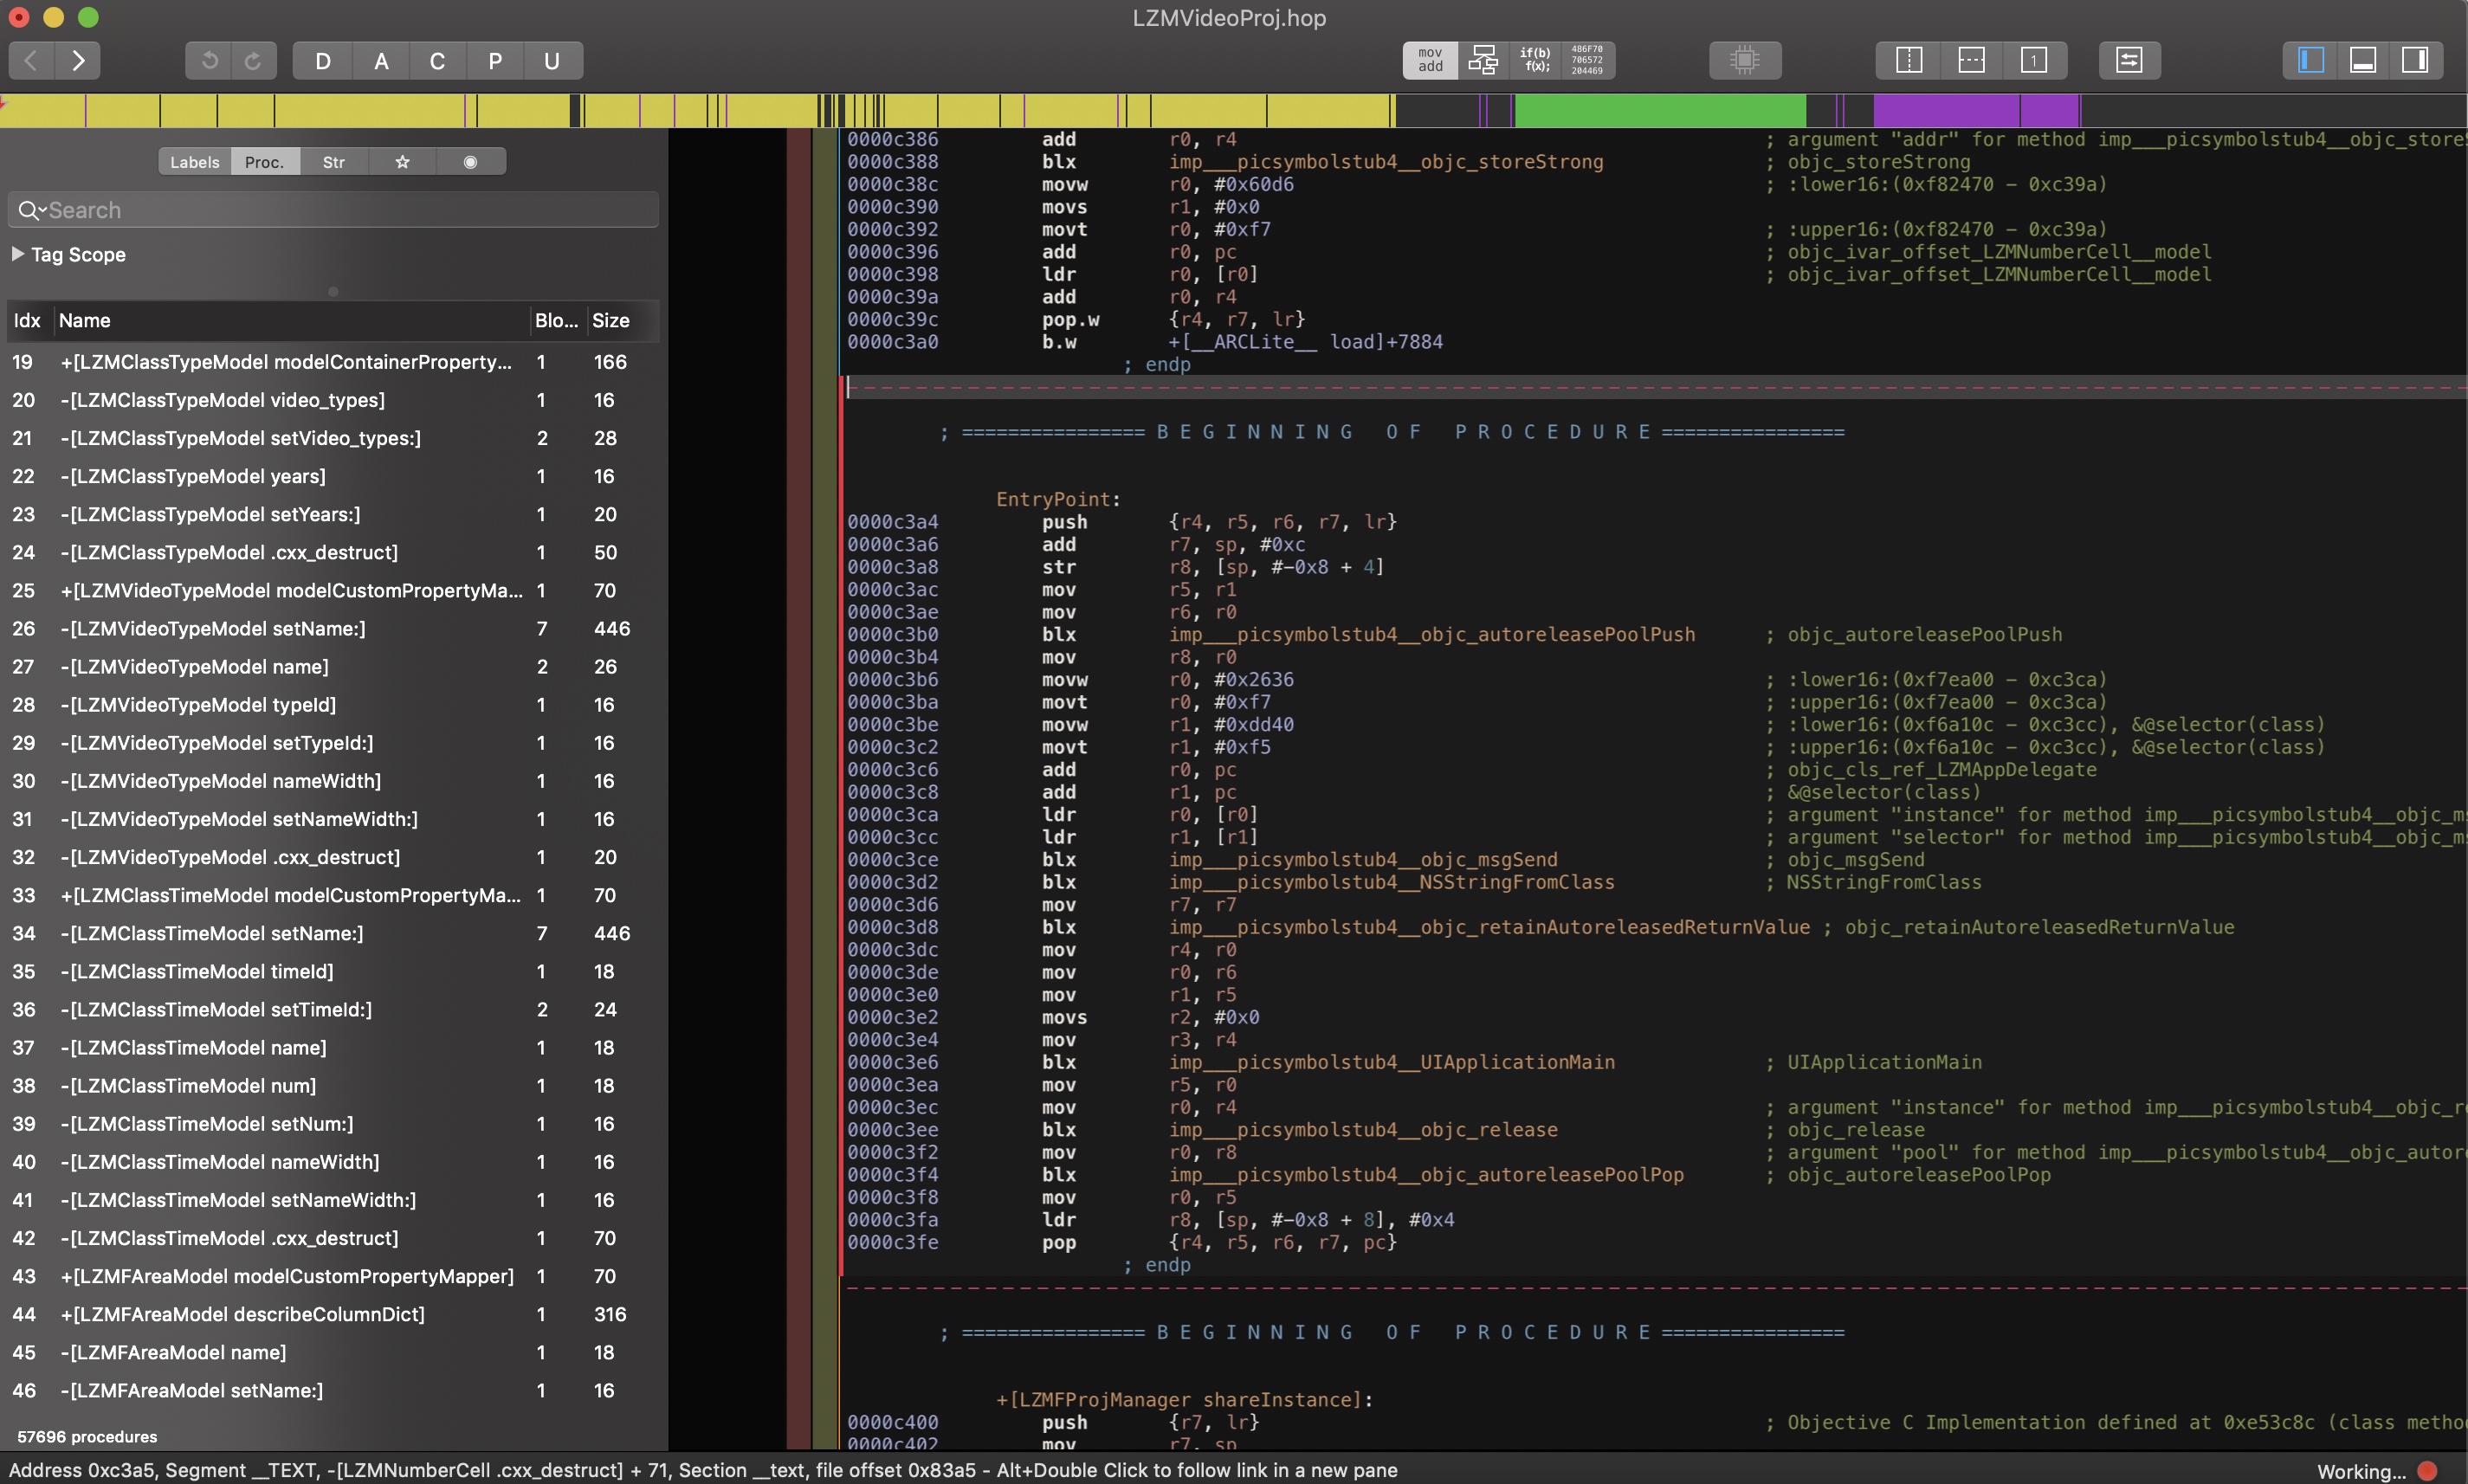Sort the list by Size column
This screenshot has height=1484, width=2468.
coord(610,320)
